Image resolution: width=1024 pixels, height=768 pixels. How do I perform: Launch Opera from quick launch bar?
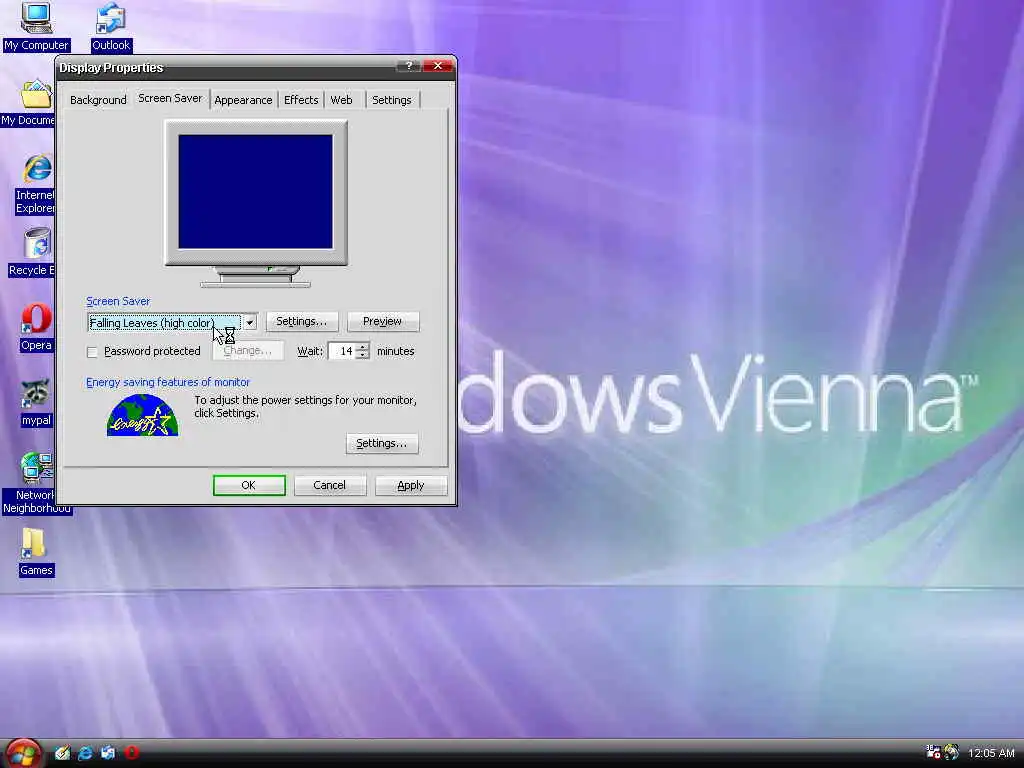[132, 753]
